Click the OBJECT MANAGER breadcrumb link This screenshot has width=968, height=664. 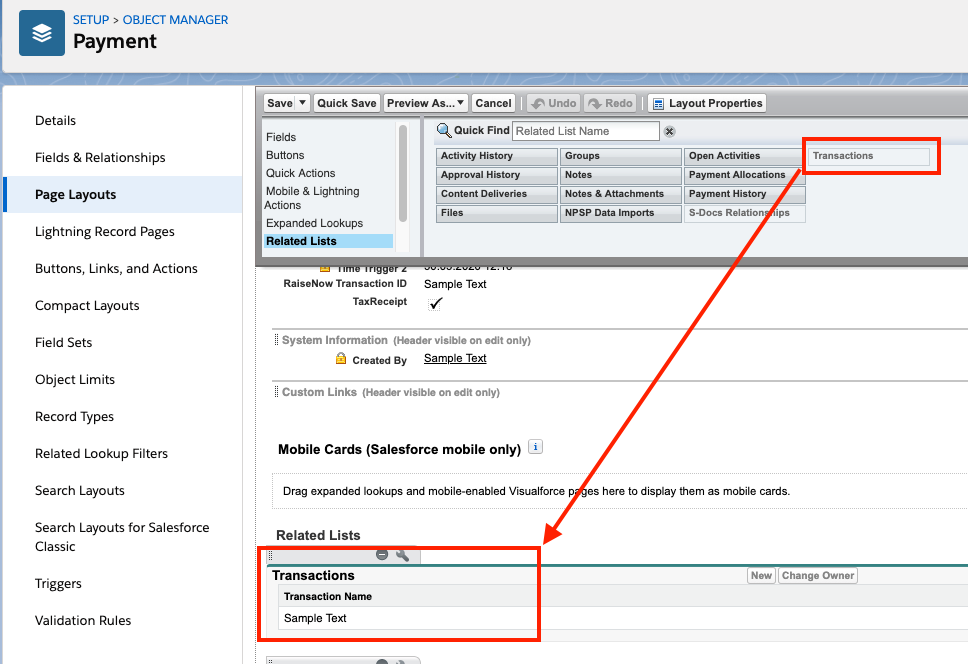click(175, 20)
